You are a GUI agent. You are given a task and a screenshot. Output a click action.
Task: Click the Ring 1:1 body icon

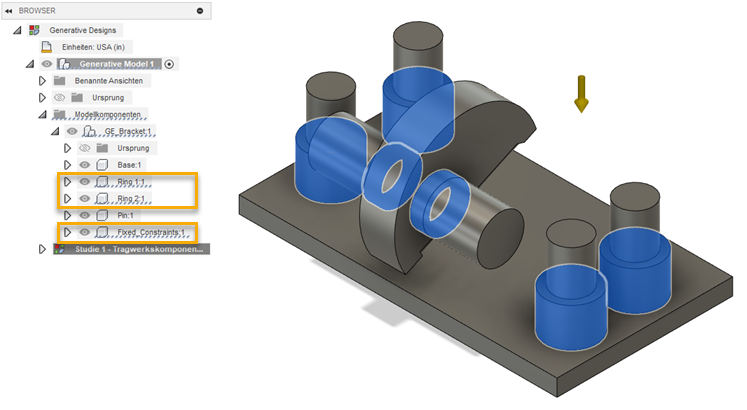pyautogui.click(x=102, y=182)
